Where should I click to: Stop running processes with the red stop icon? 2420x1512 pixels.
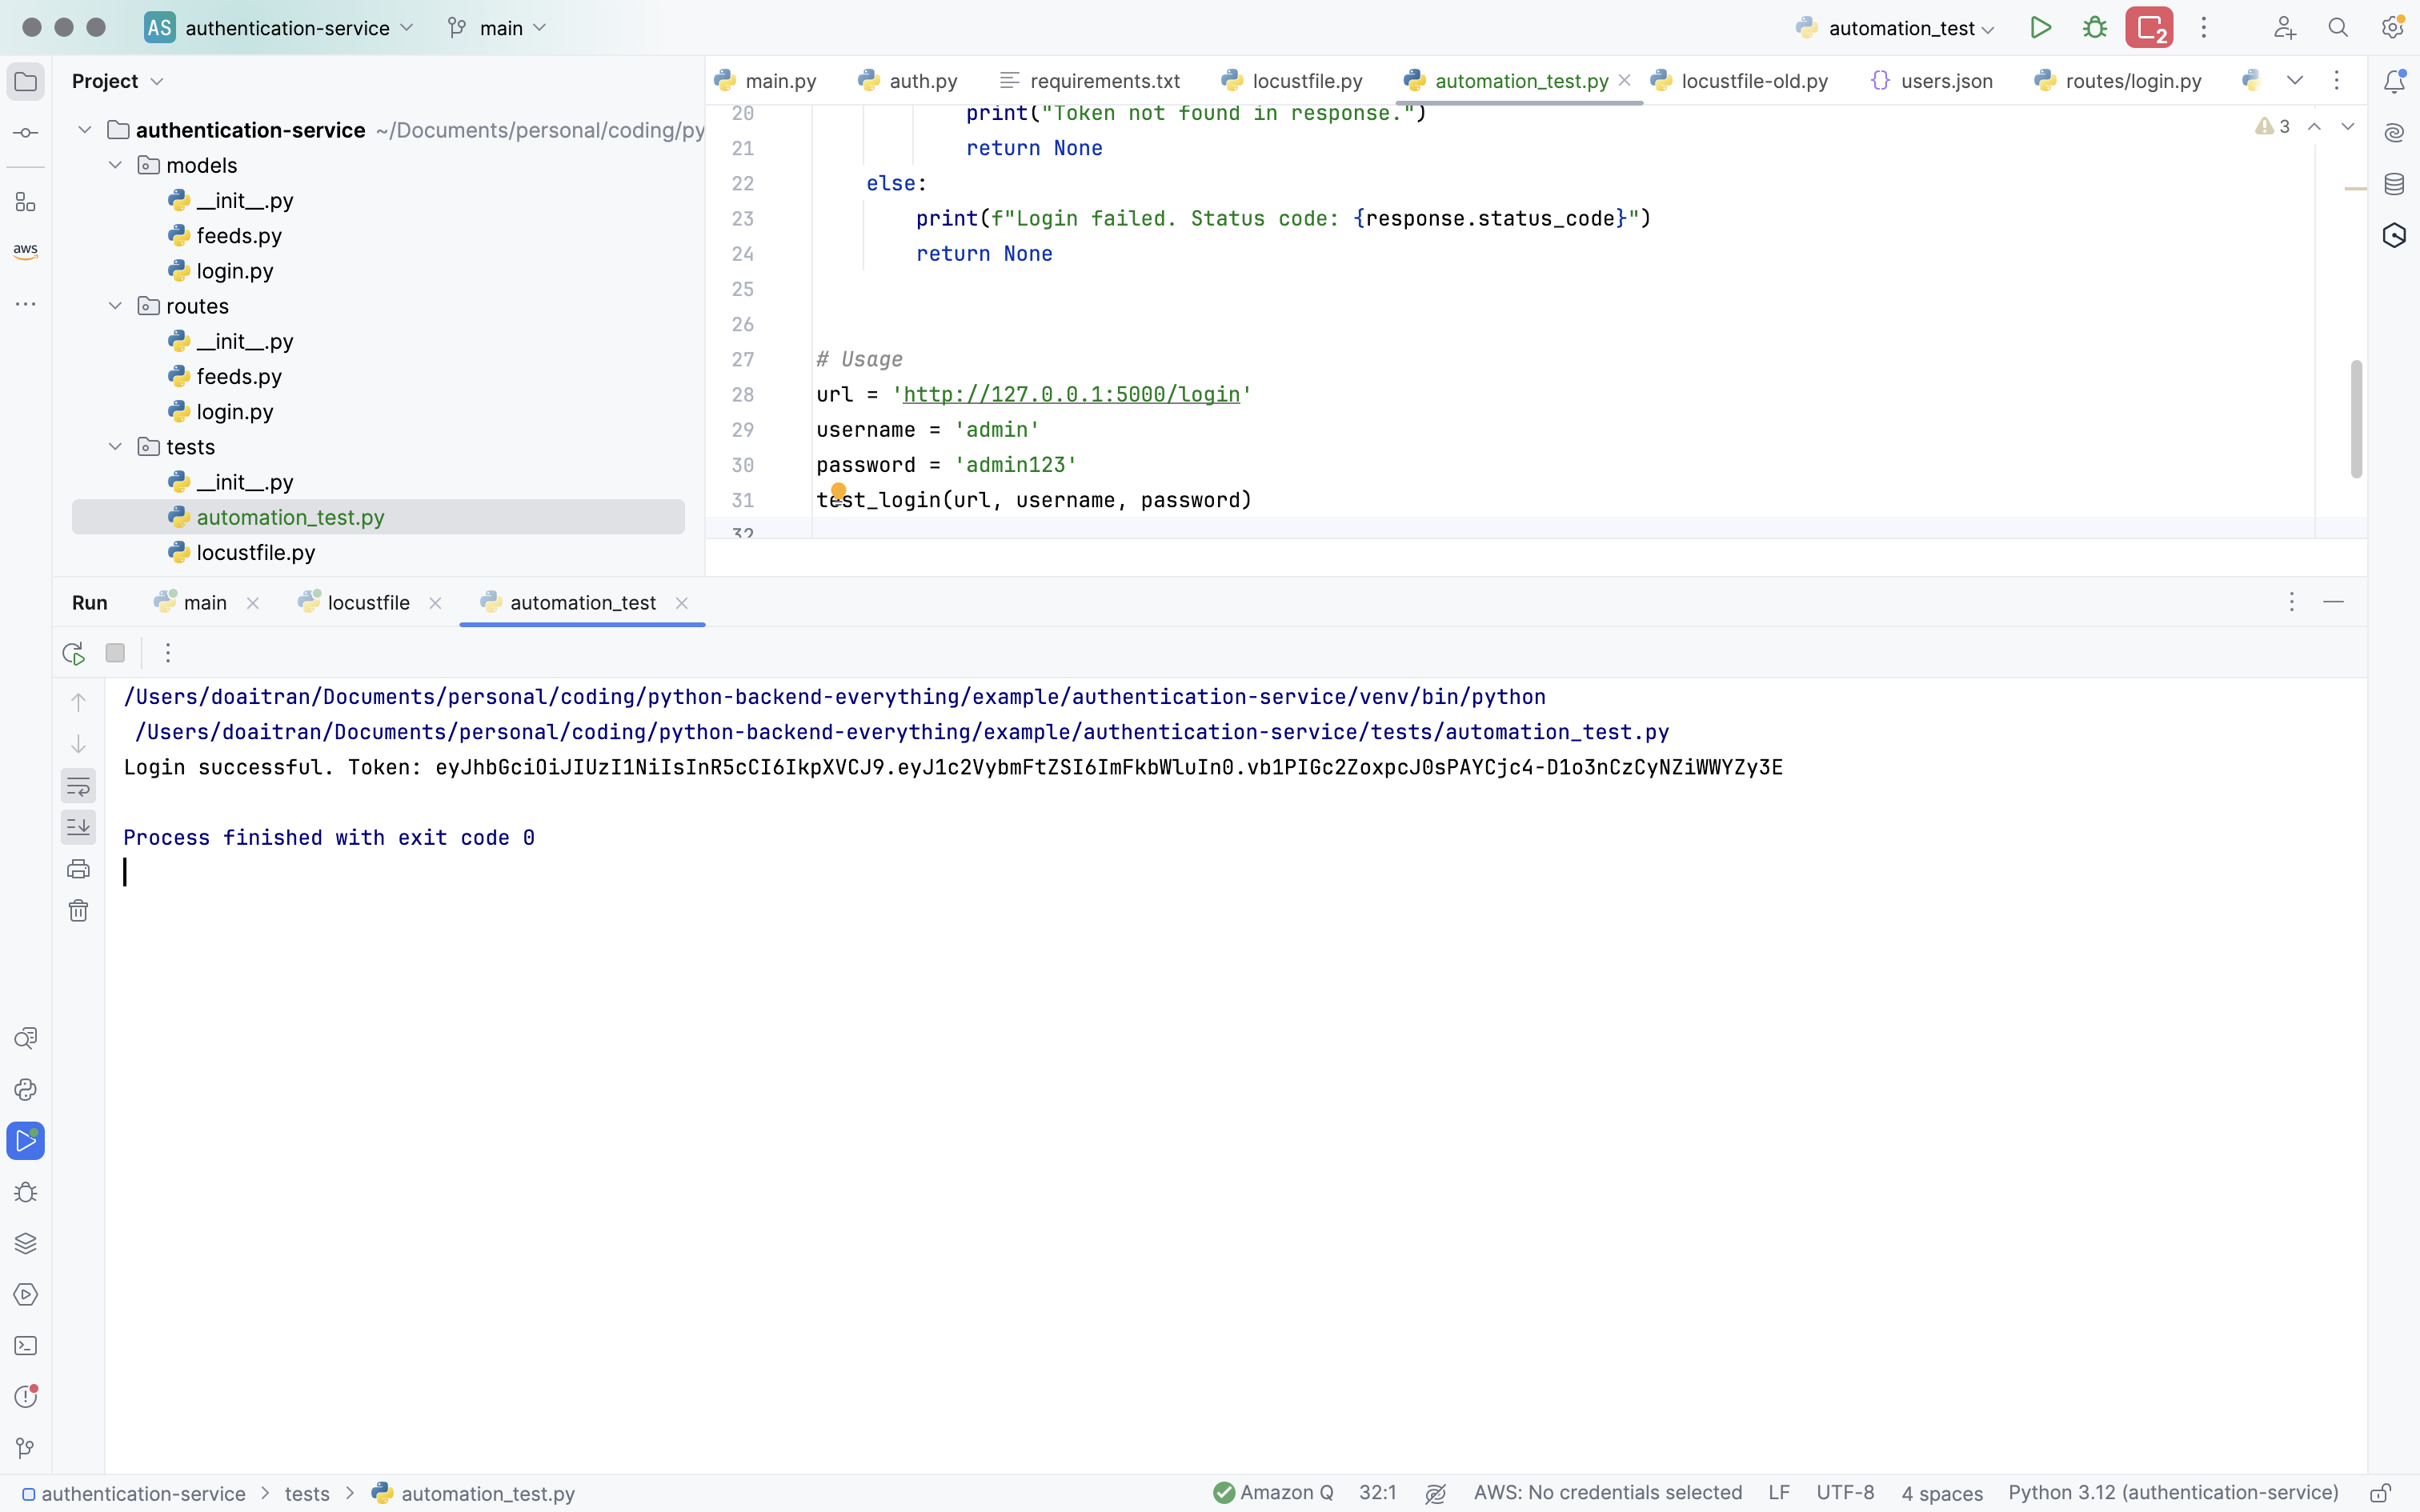[2149, 28]
